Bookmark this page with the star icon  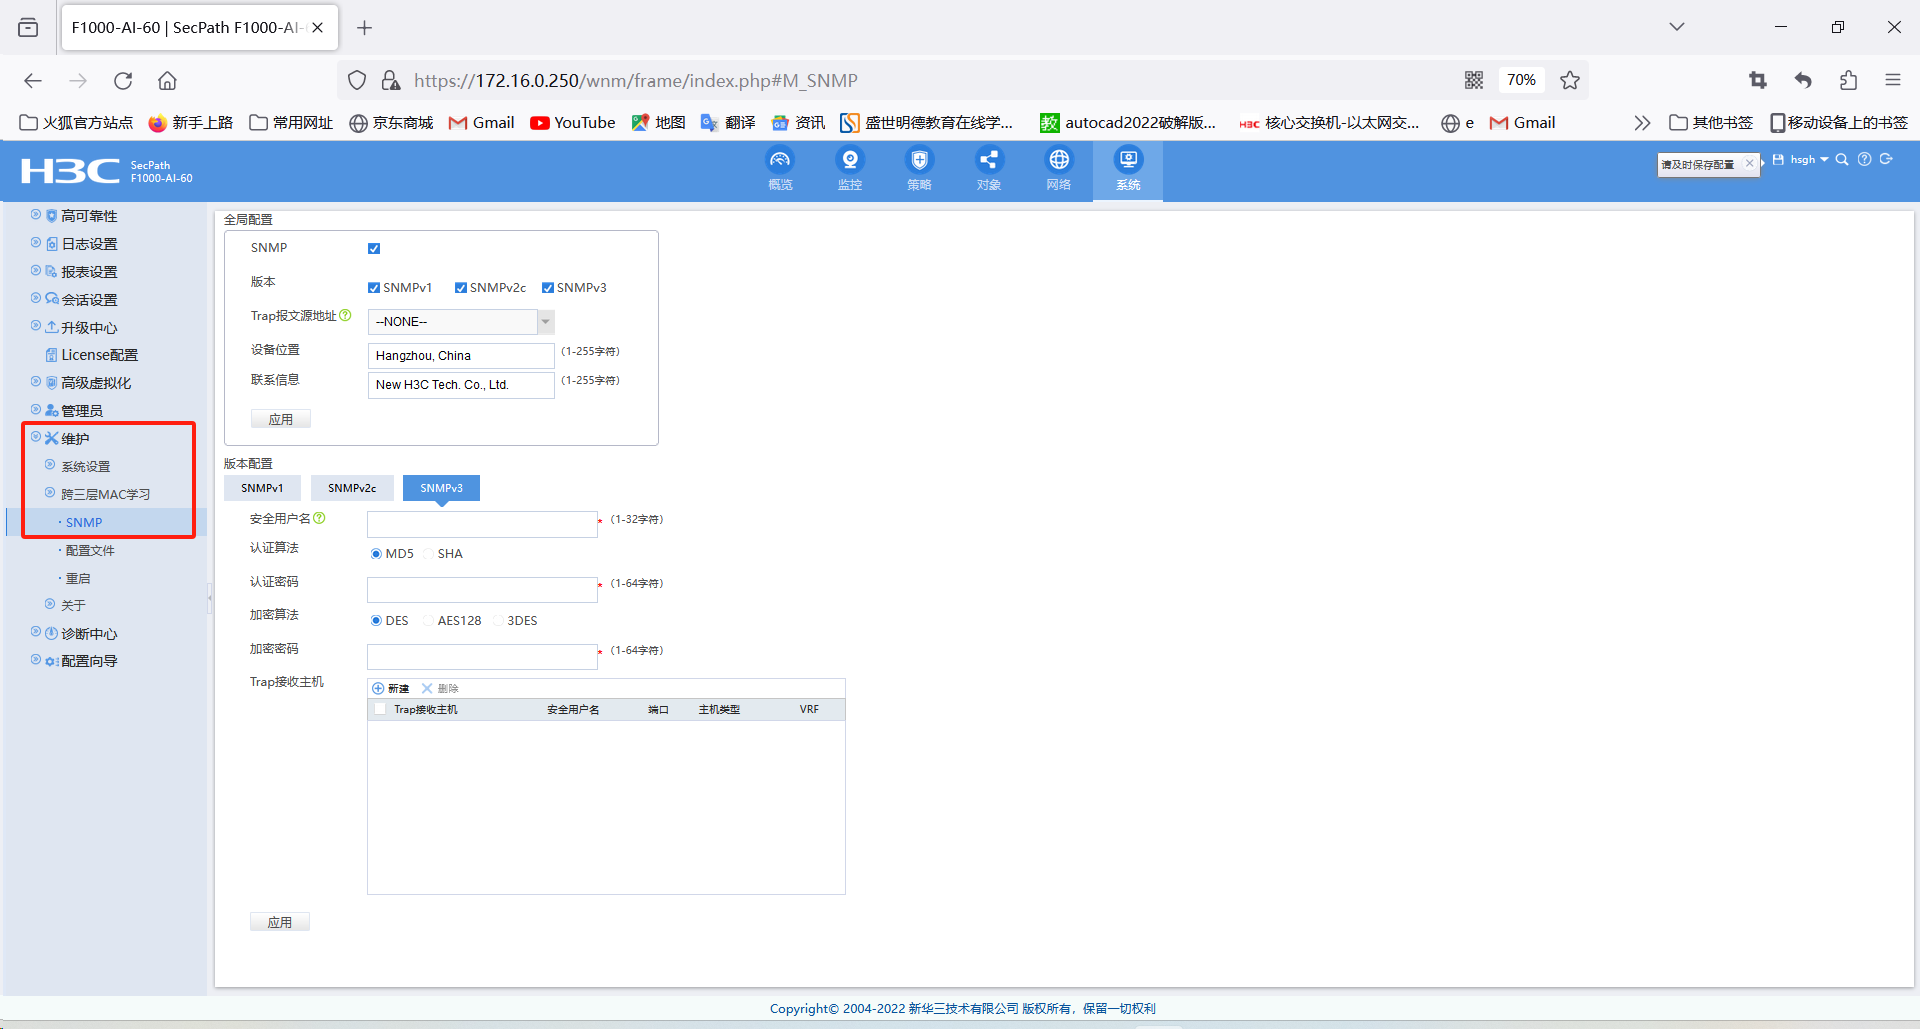1570,81
